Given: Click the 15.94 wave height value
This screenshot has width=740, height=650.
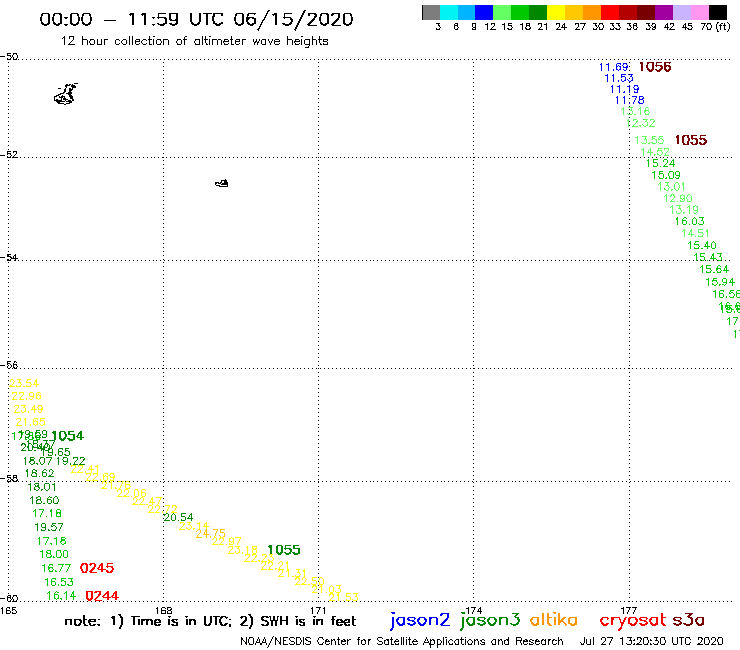Looking at the screenshot, I should point(720,282).
